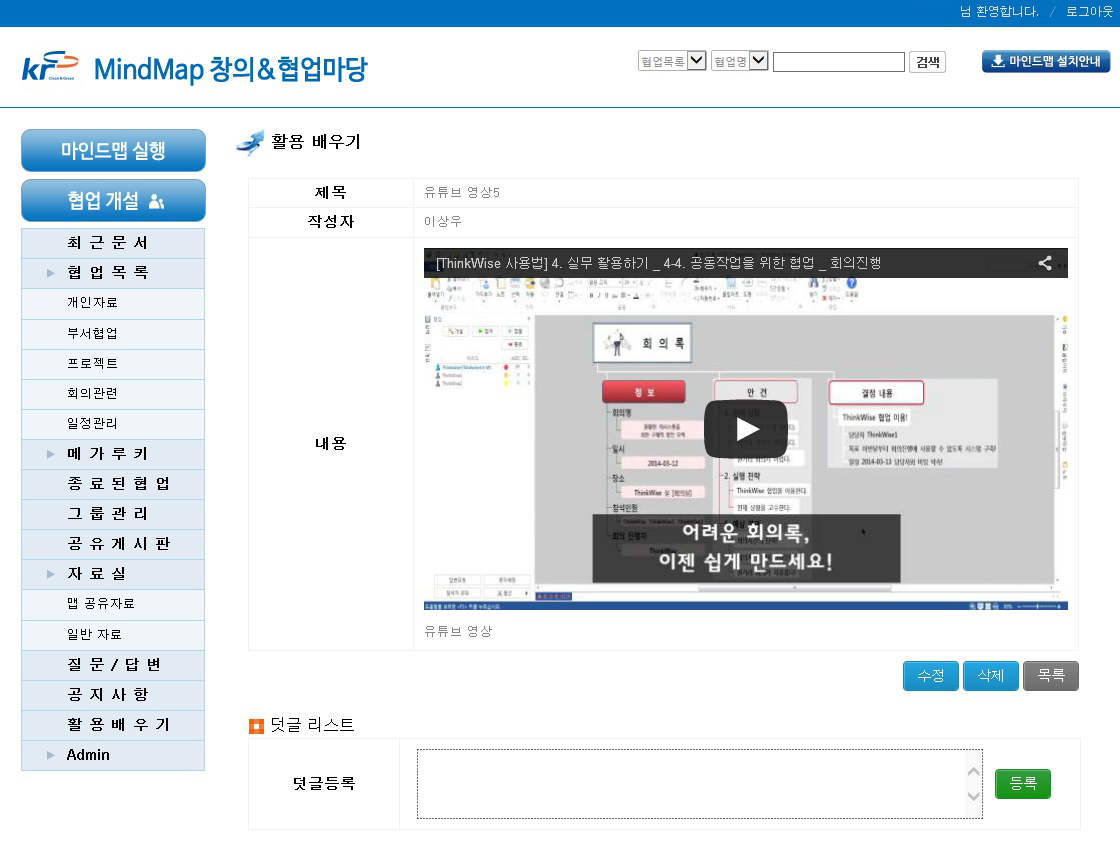Open the 자료실 menu label
Image resolution: width=1120 pixels, height=843 pixels.
click(96, 574)
